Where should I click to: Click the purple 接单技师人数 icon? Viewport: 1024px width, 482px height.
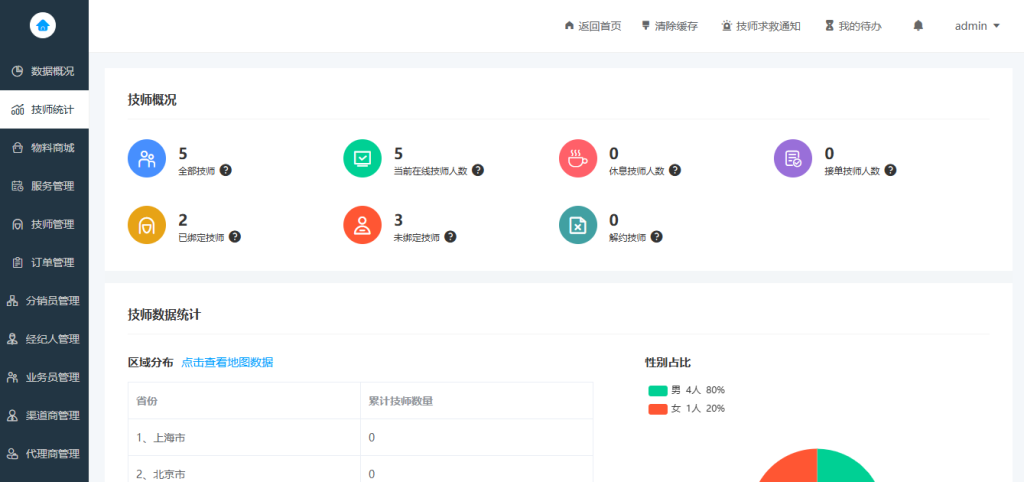click(793, 158)
